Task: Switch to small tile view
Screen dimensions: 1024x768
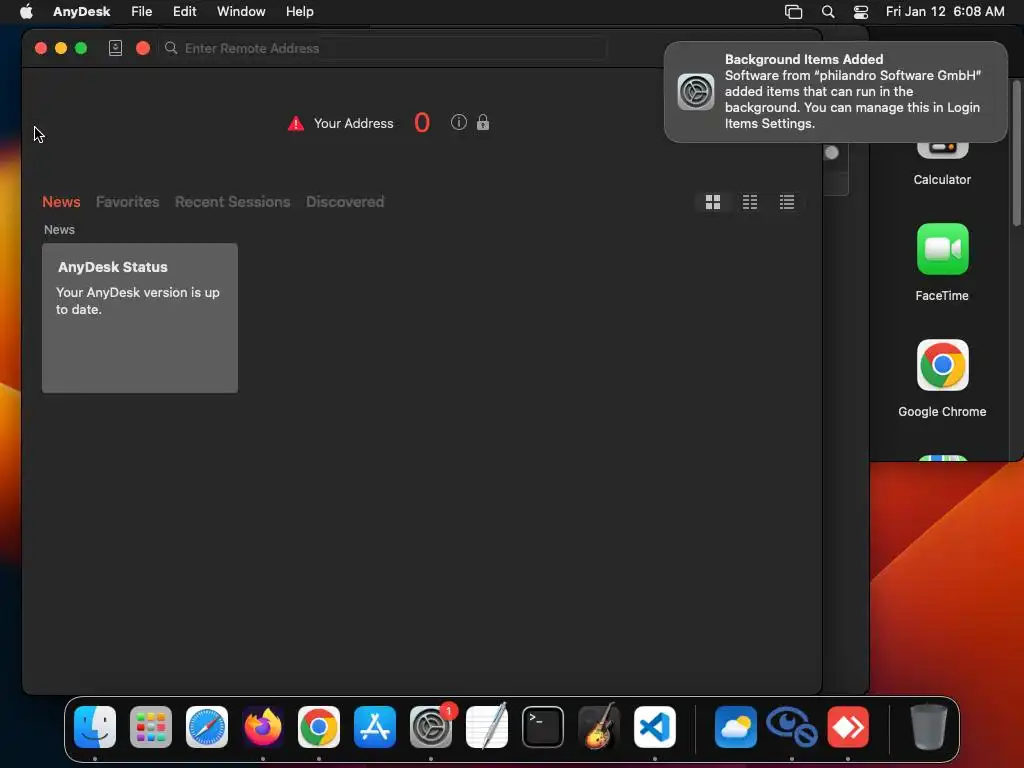Action: (x=750, y=202)
